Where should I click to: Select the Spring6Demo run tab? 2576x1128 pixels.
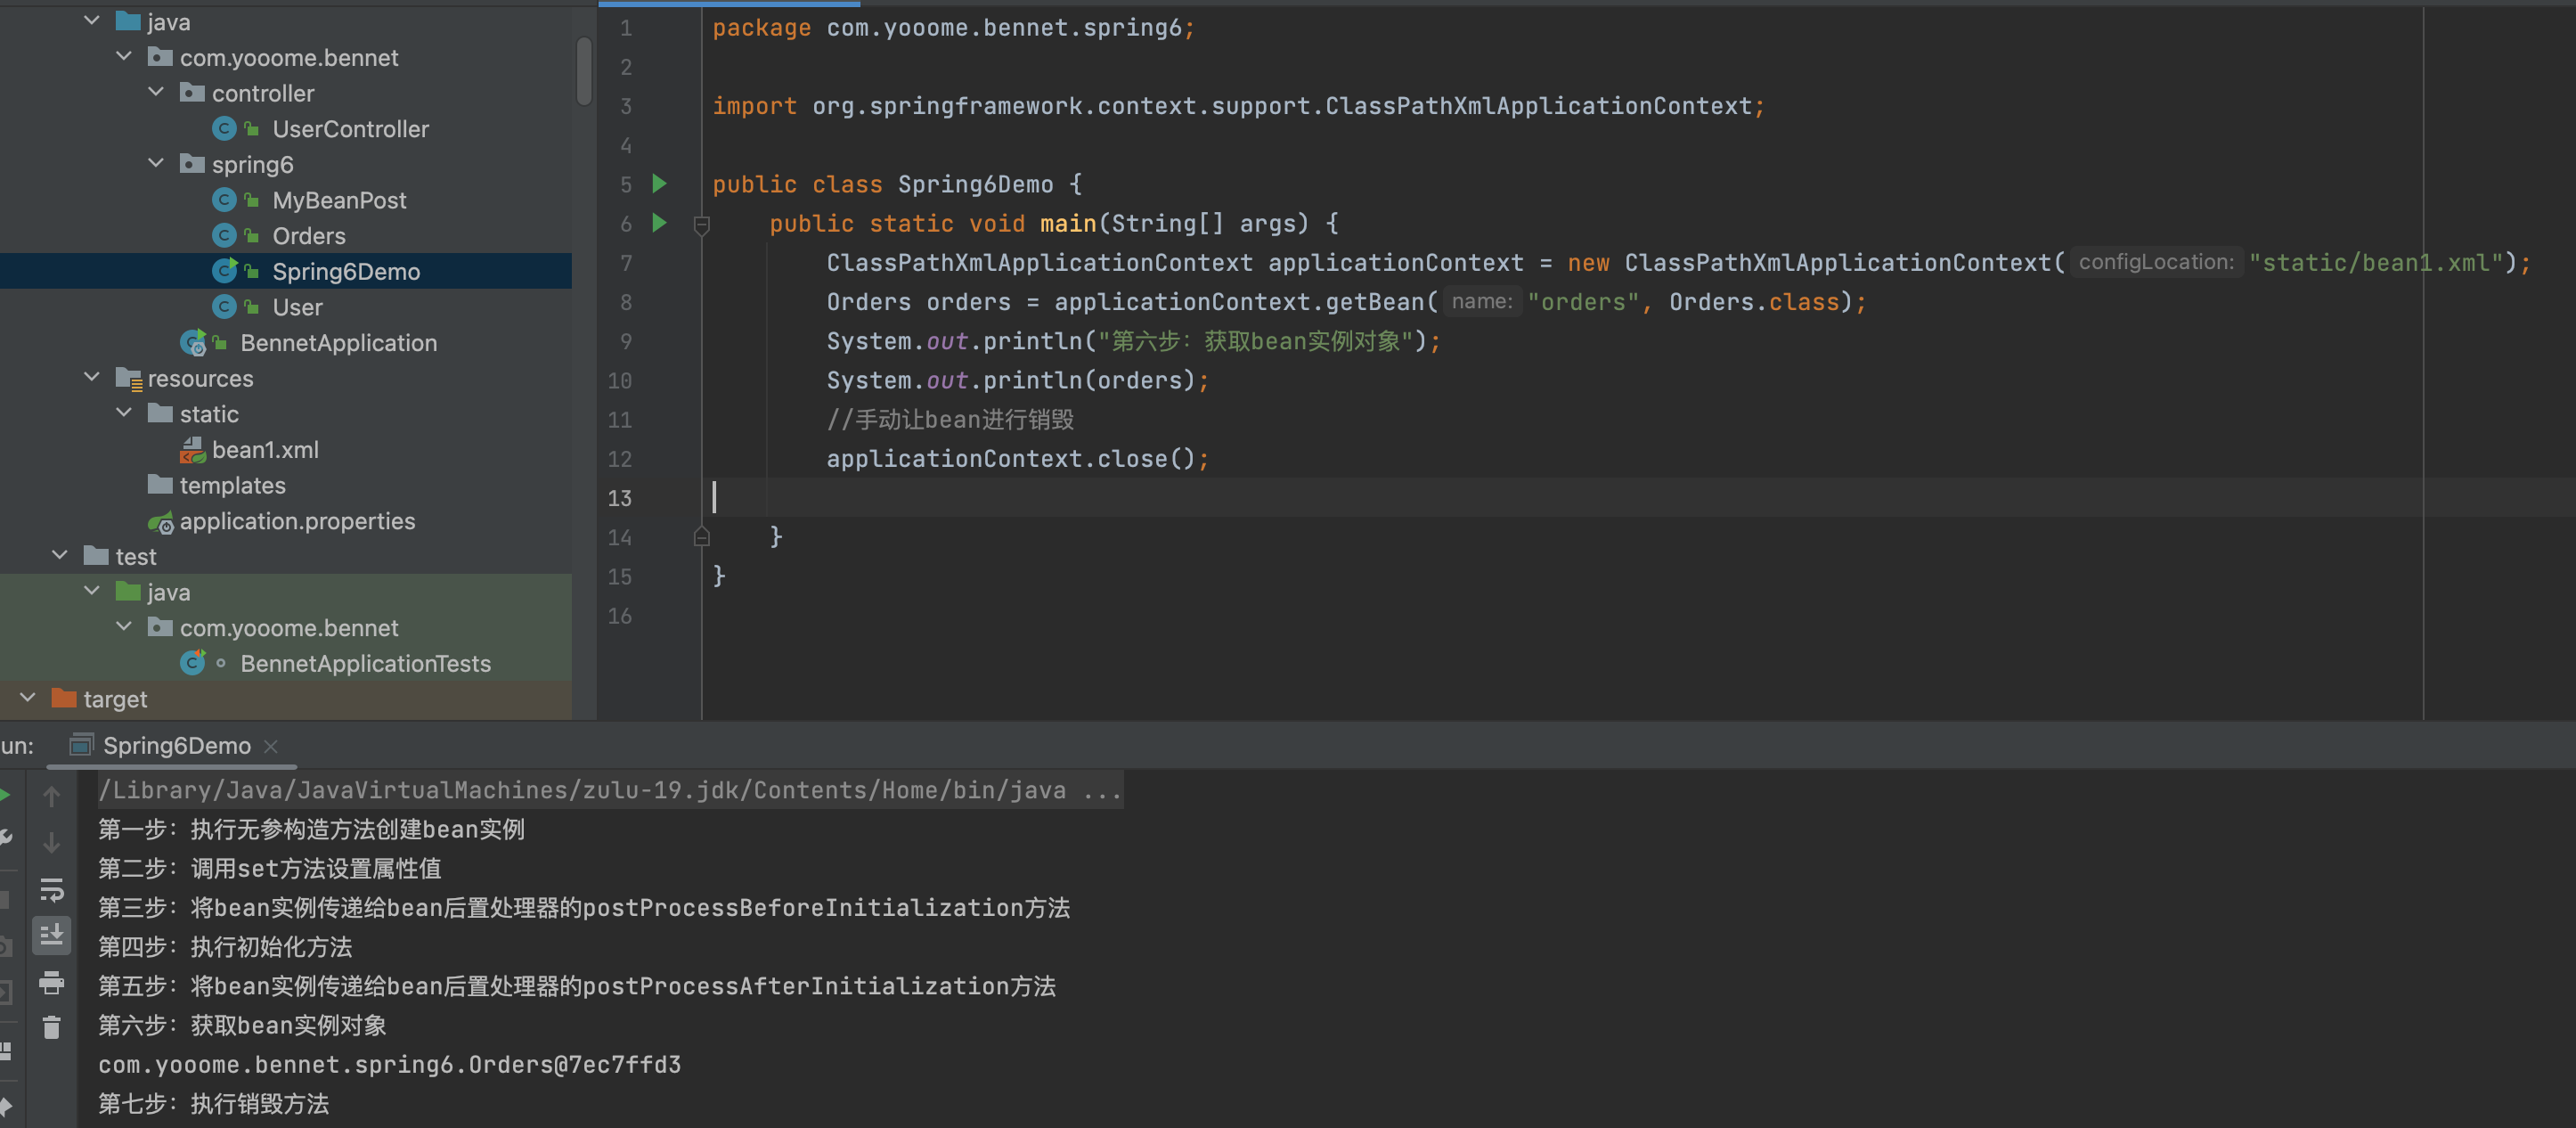pyautogui.click(x=176, y=746)
